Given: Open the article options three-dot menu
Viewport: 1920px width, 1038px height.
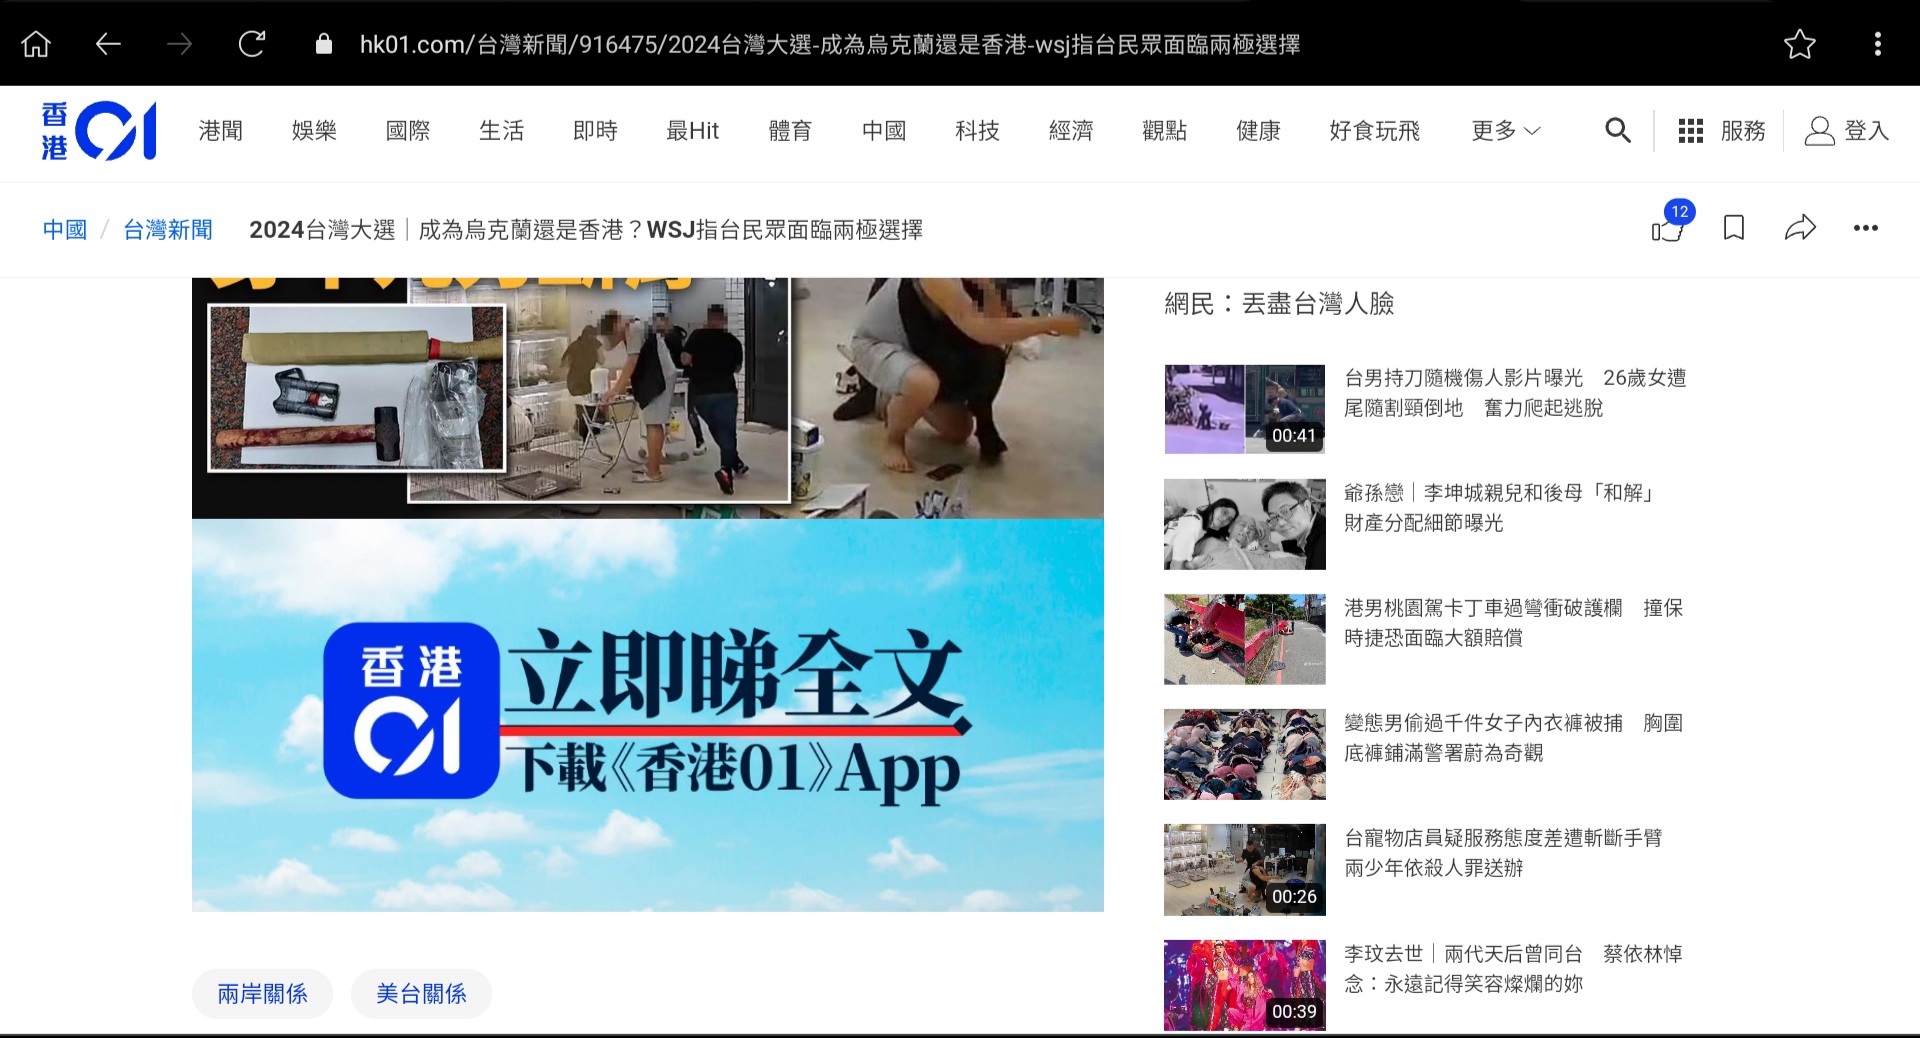Looking at the screenshot, I should pyautogui.click(x=1866, y=229).
